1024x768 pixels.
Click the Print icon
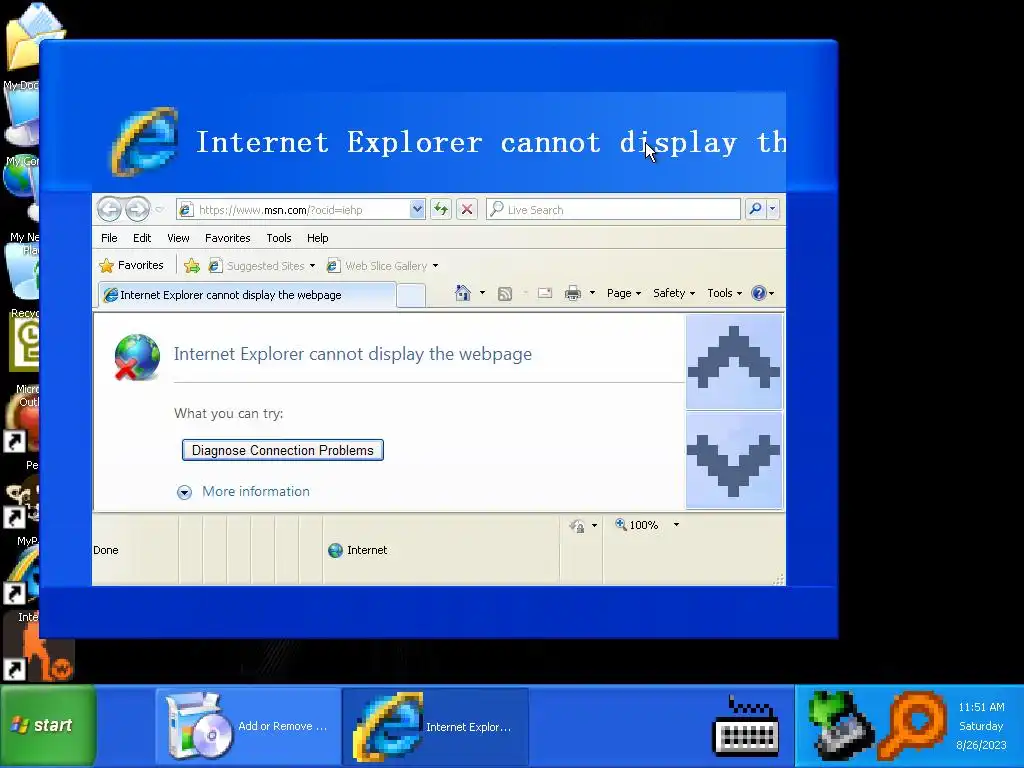[573, 293]
